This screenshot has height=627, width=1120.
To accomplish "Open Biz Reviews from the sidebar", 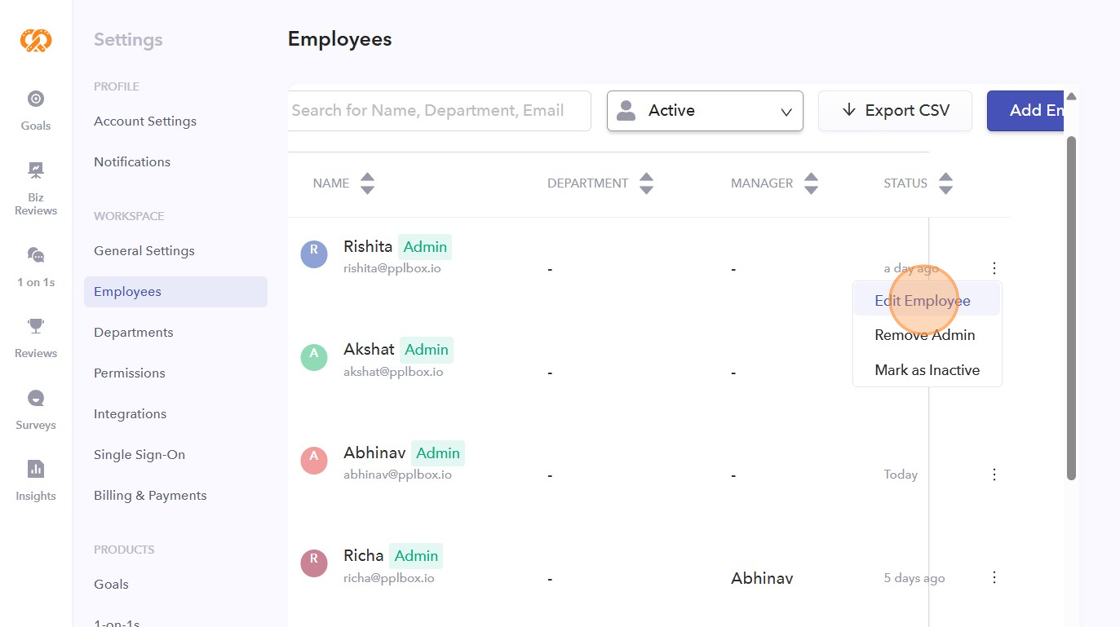I will [36, 170].
